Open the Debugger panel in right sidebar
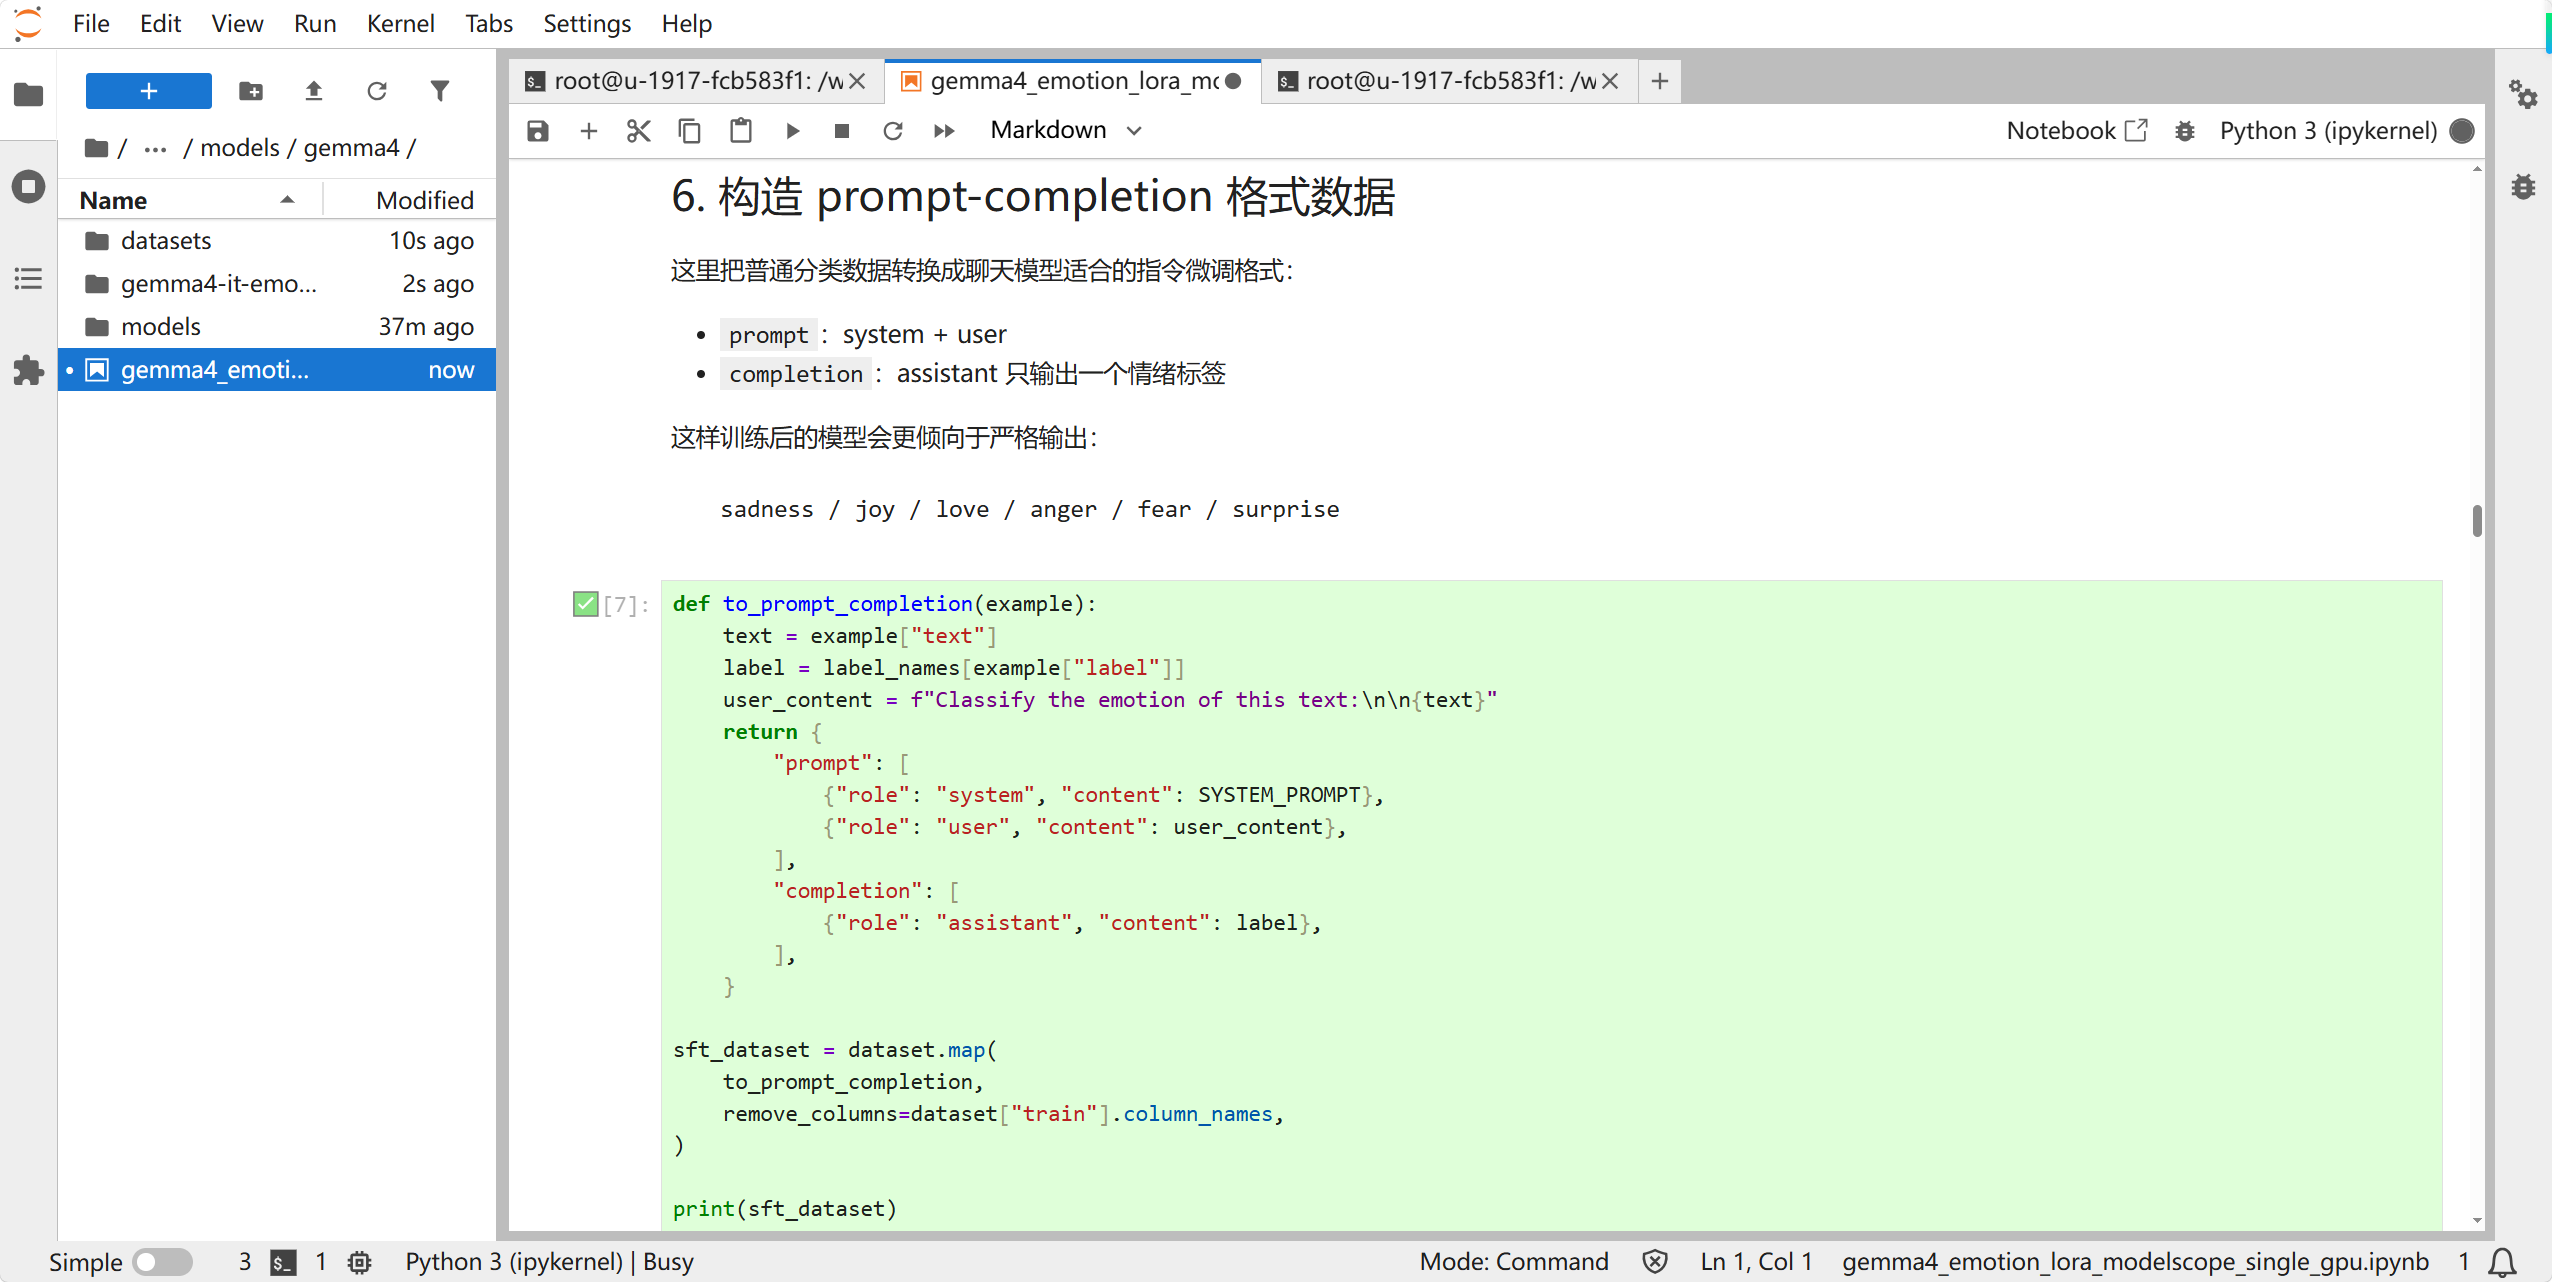 click(x=2523, y=187)
